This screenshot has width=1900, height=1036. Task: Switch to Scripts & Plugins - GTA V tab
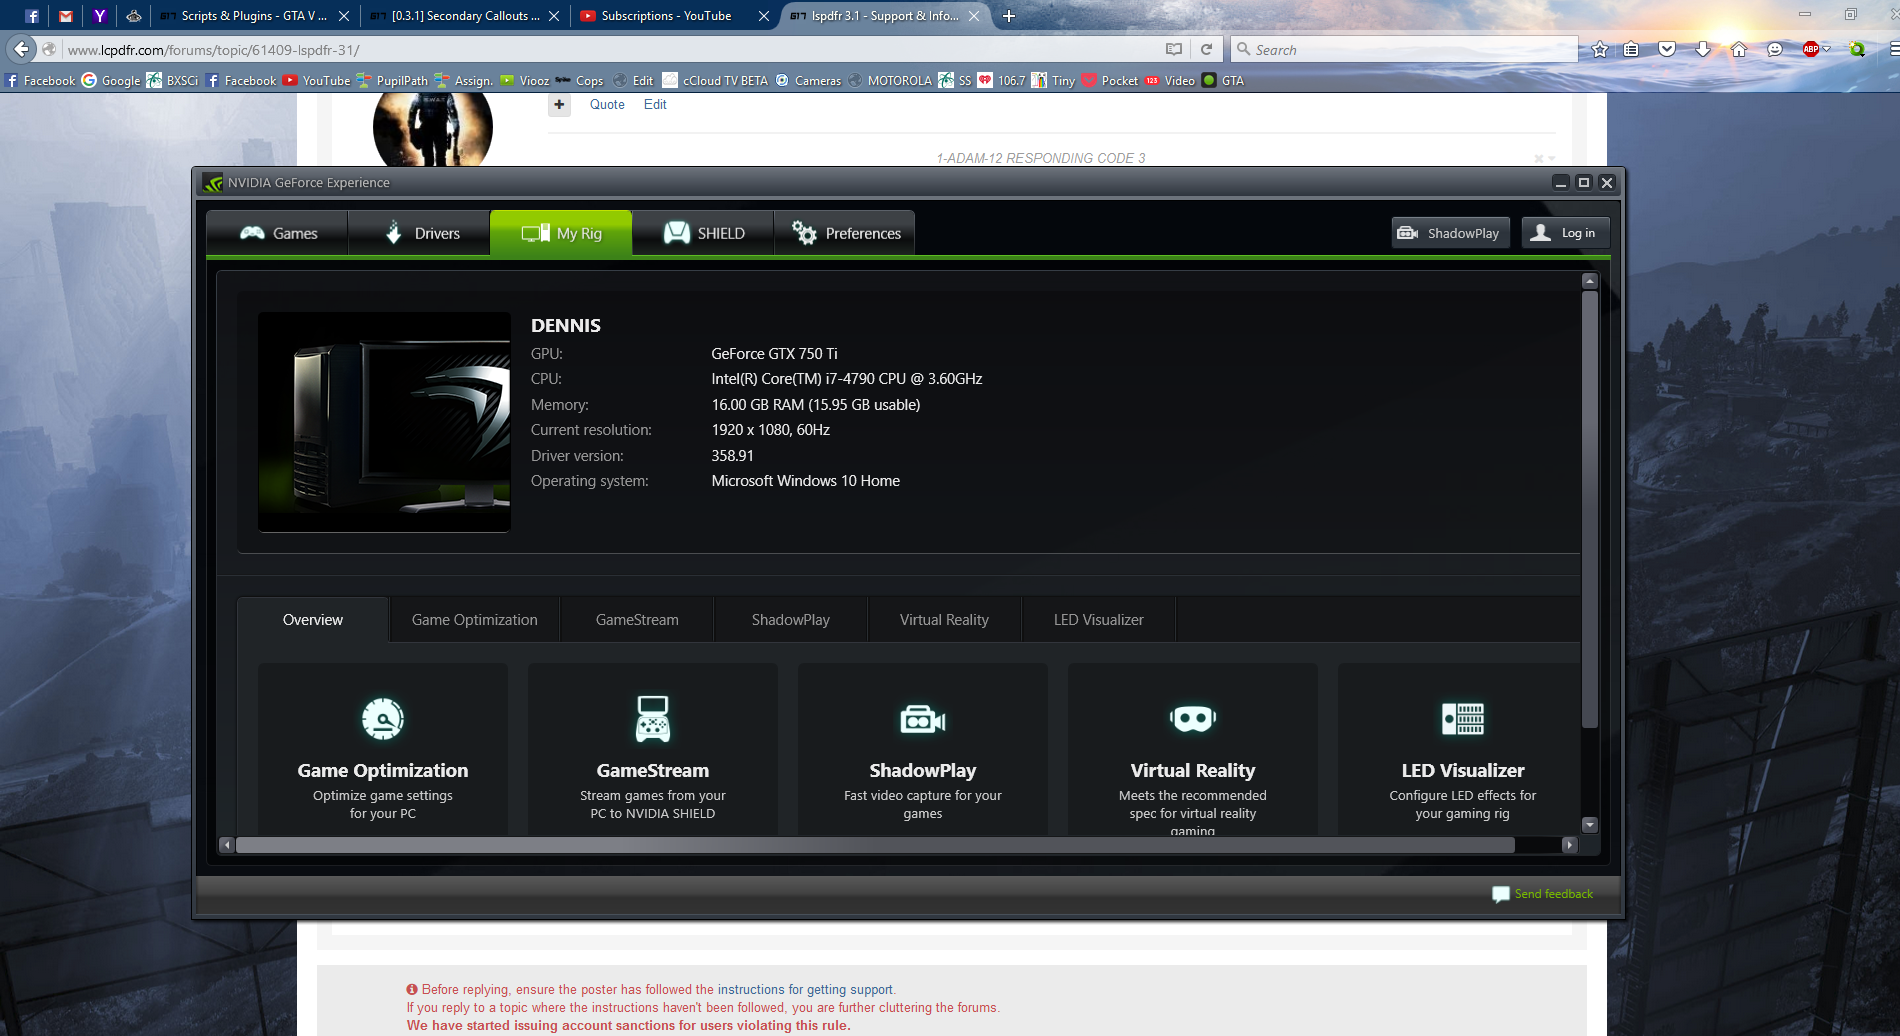(254, 16)
